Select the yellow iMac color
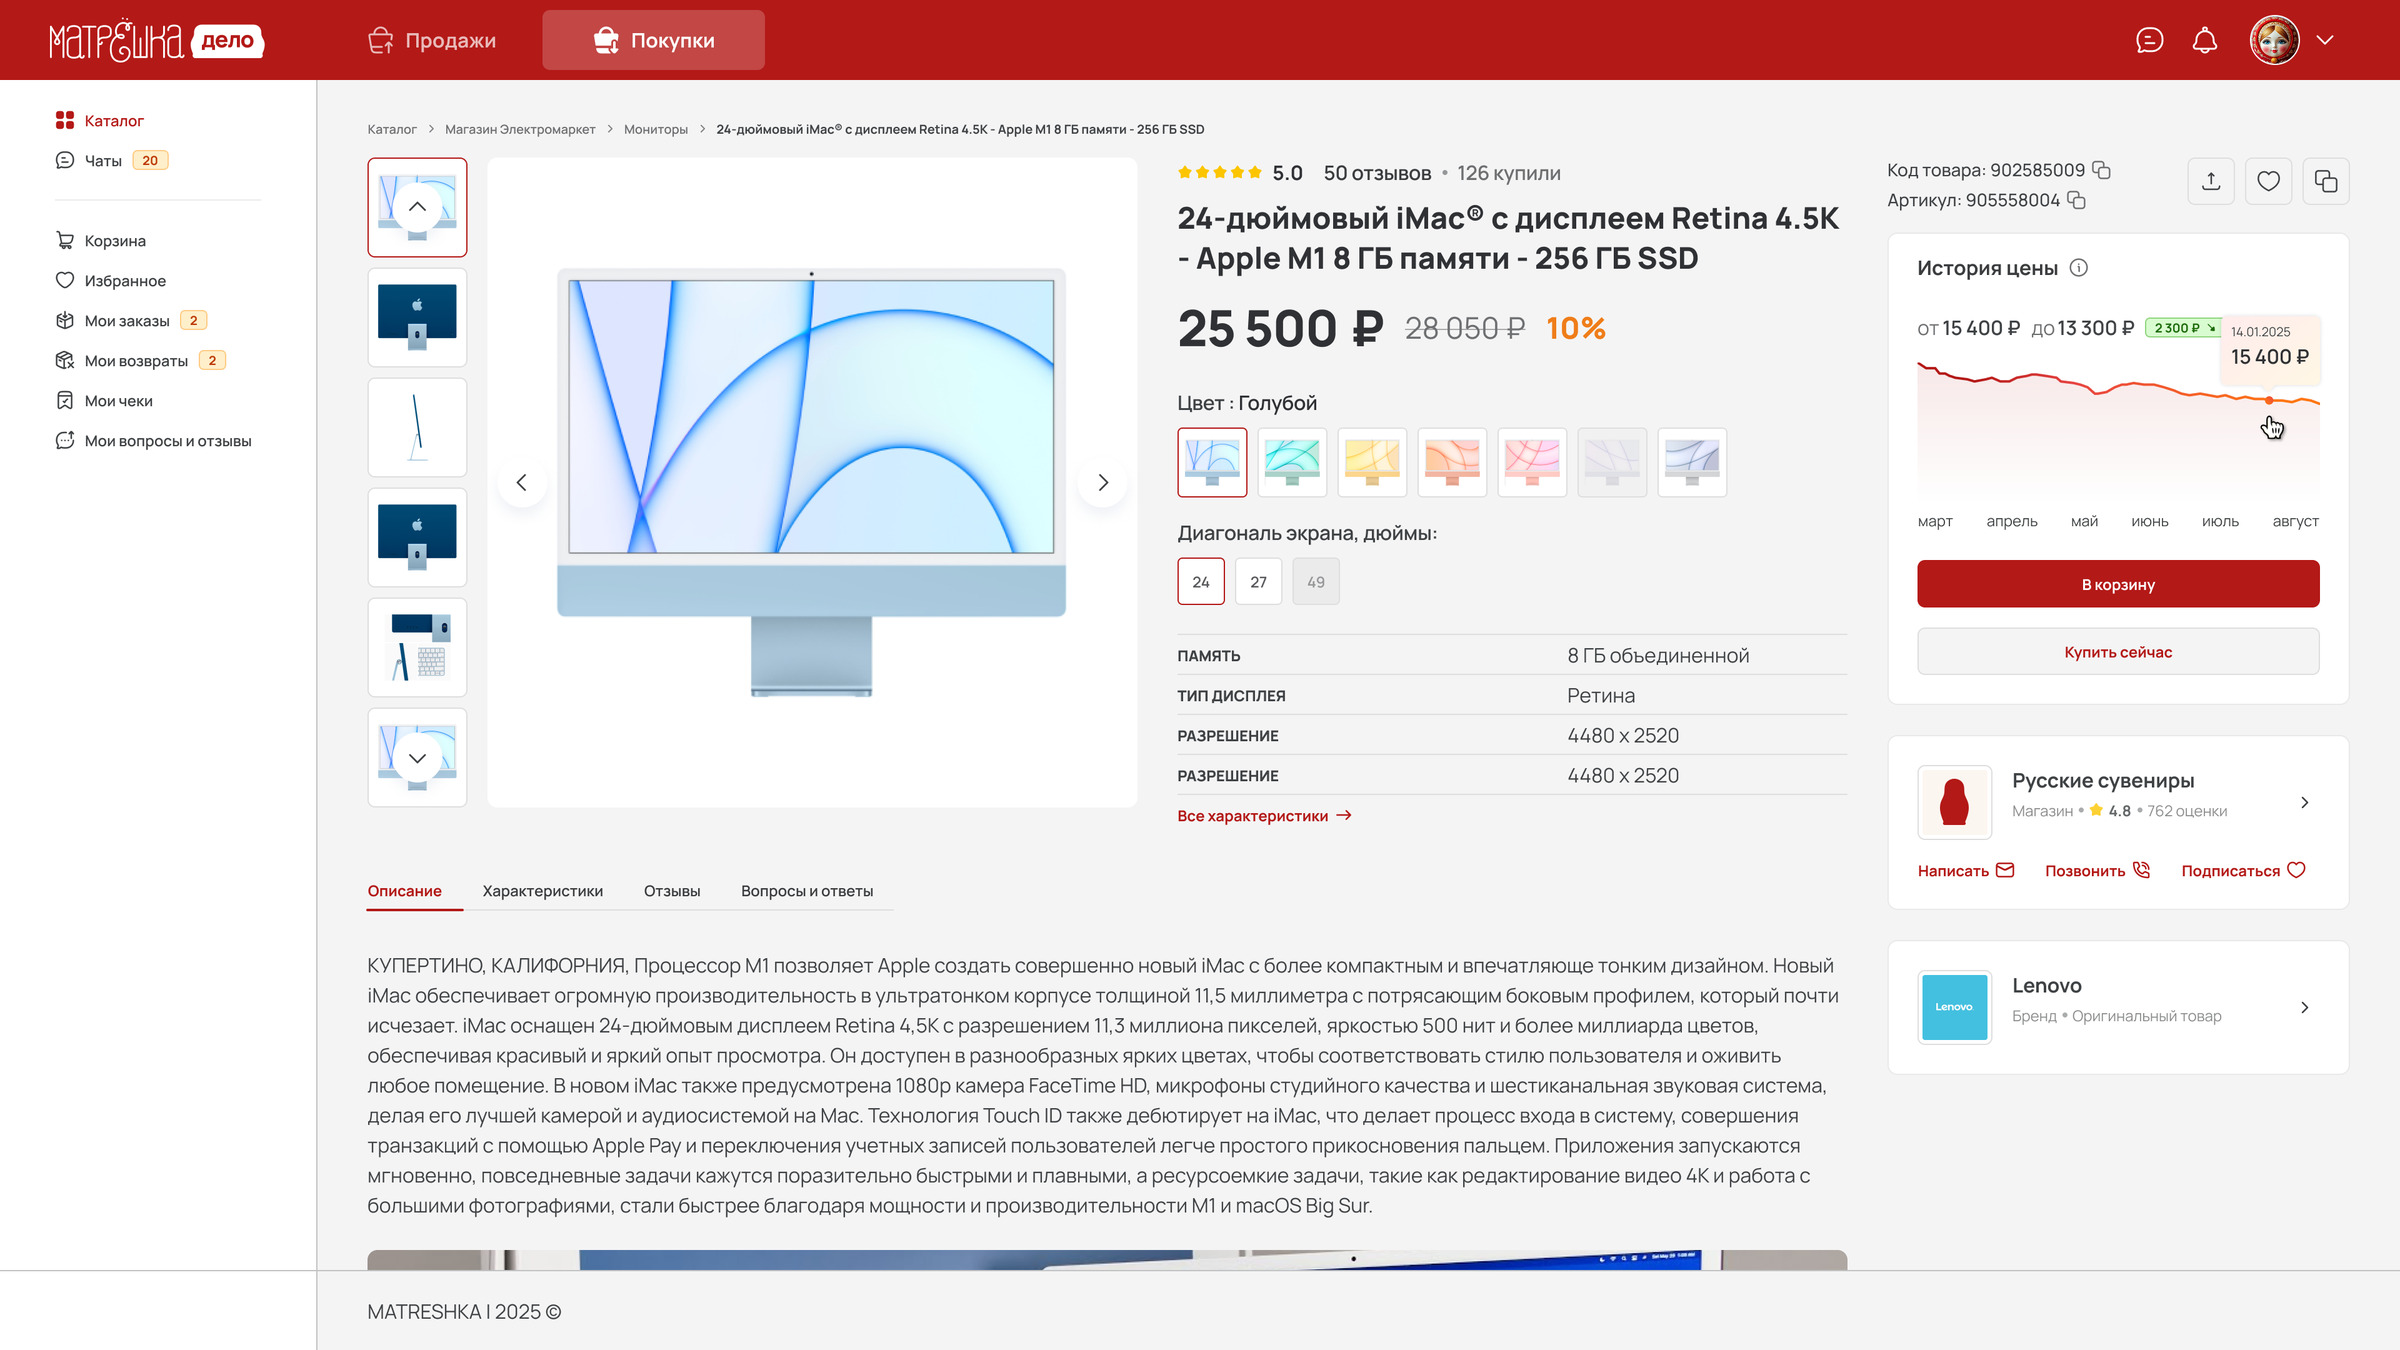 pos(1372,462)
